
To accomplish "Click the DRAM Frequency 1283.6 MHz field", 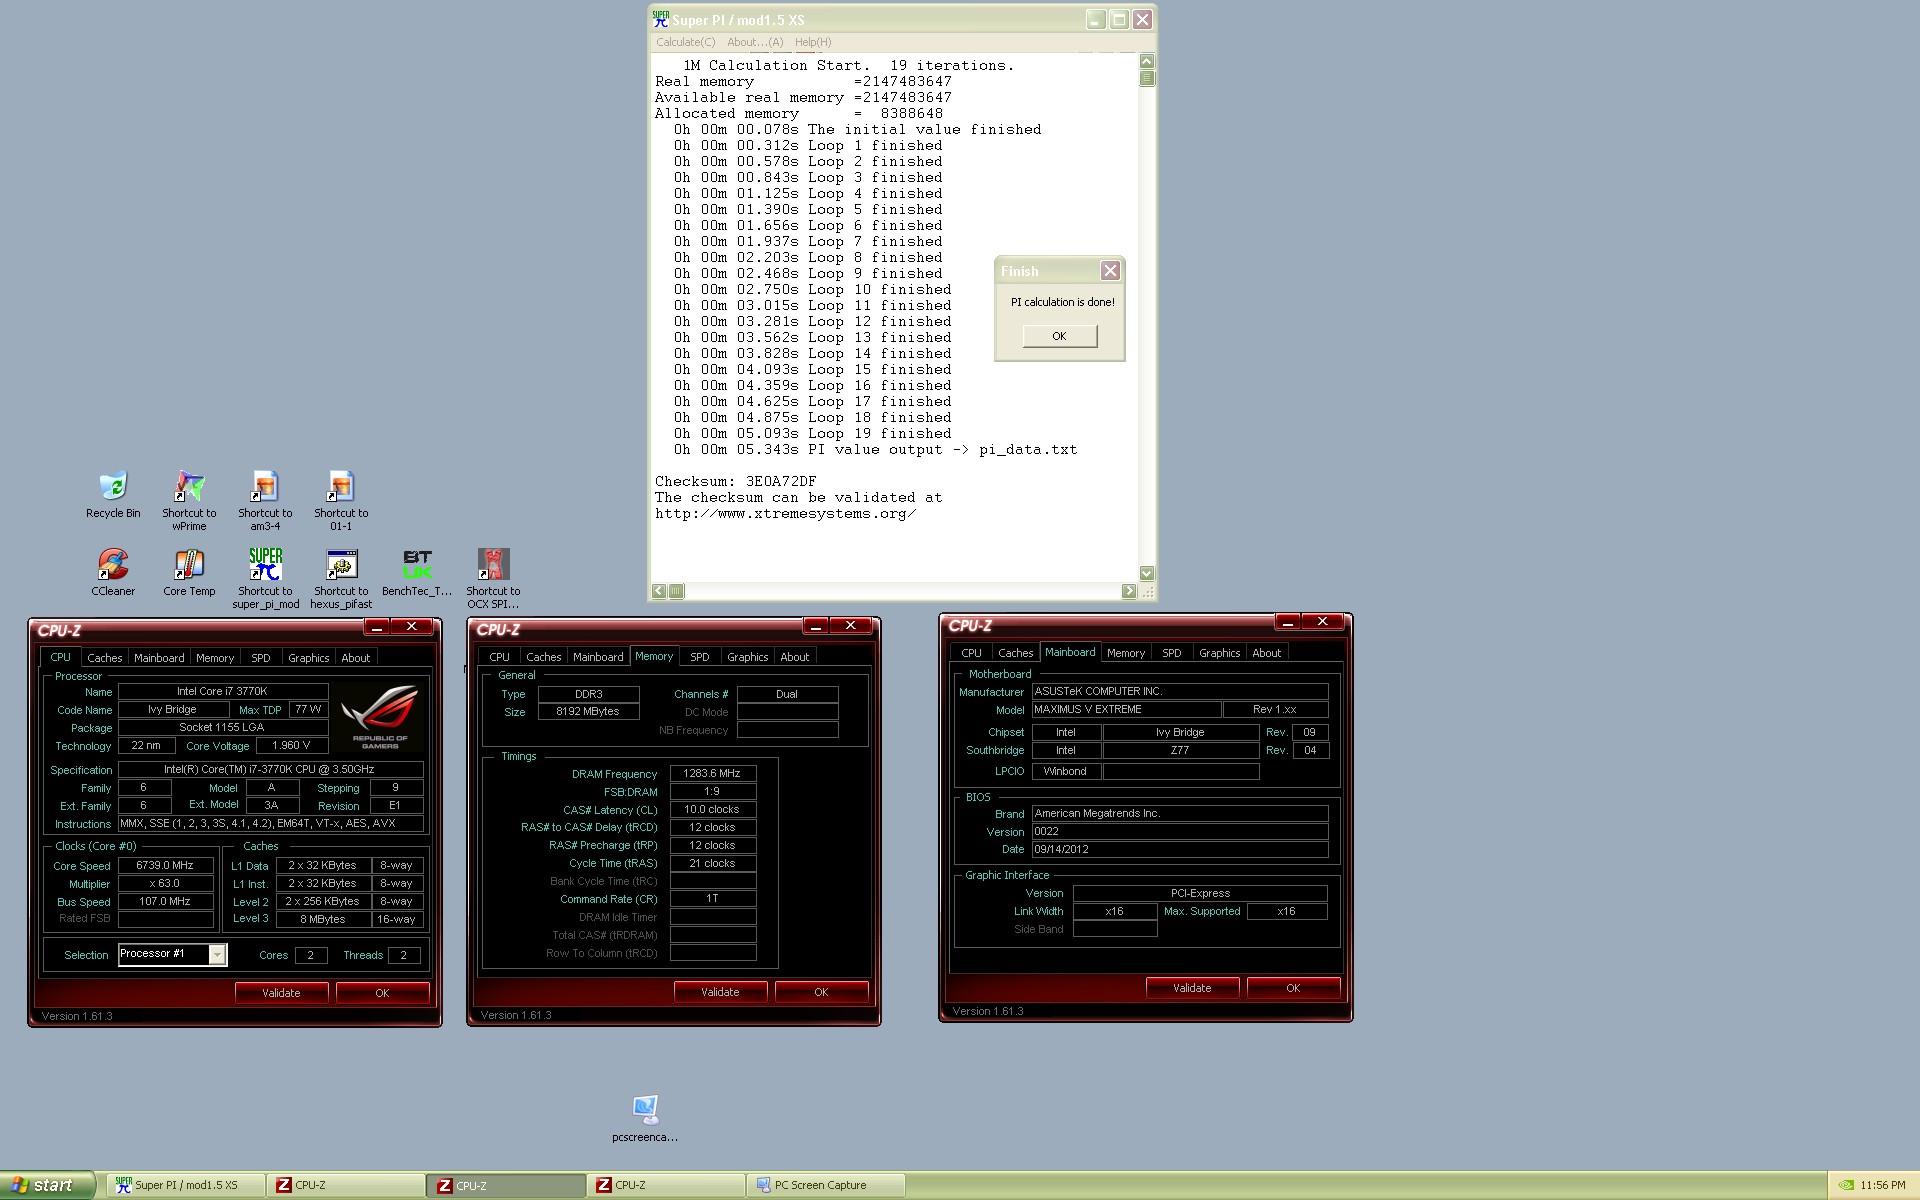I will 712,773.
